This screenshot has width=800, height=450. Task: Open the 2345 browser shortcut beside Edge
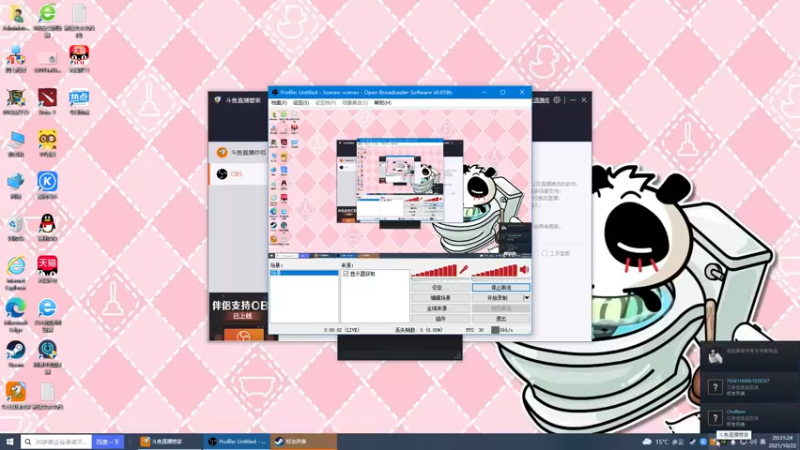[x=47, y=315]
